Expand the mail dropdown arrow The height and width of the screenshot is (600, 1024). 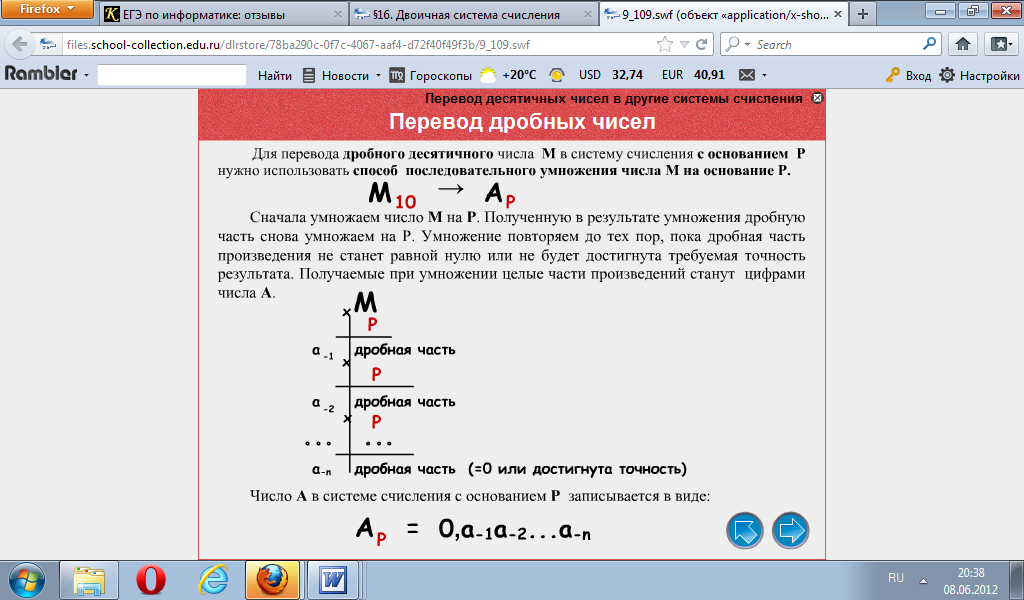pyautogui.click(x=764, y=76)
